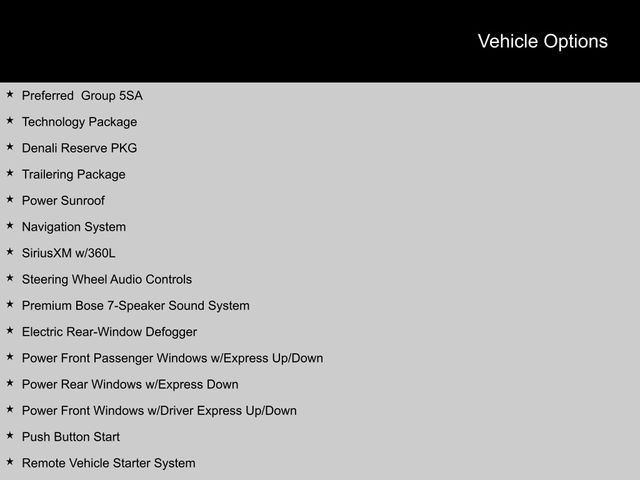Click the star bullet beside Preferred Group 5SA
Viewport: 640px width, 480px height.
(x=9, y=95)
